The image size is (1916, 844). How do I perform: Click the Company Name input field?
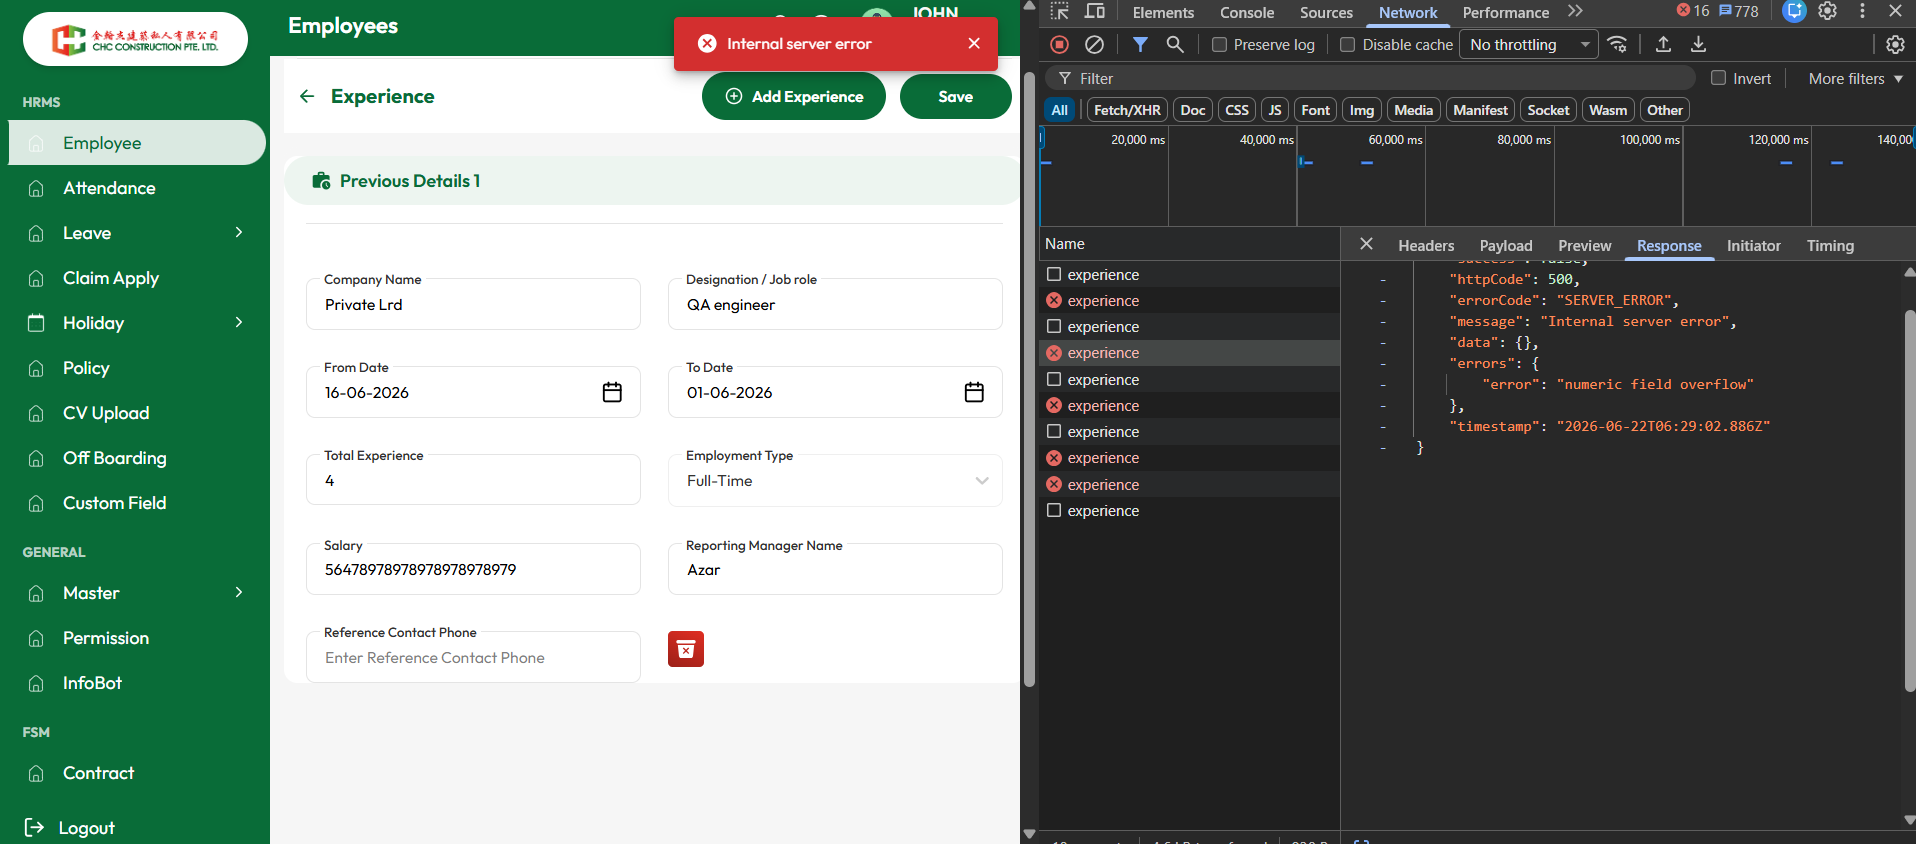tap(473, 304)
